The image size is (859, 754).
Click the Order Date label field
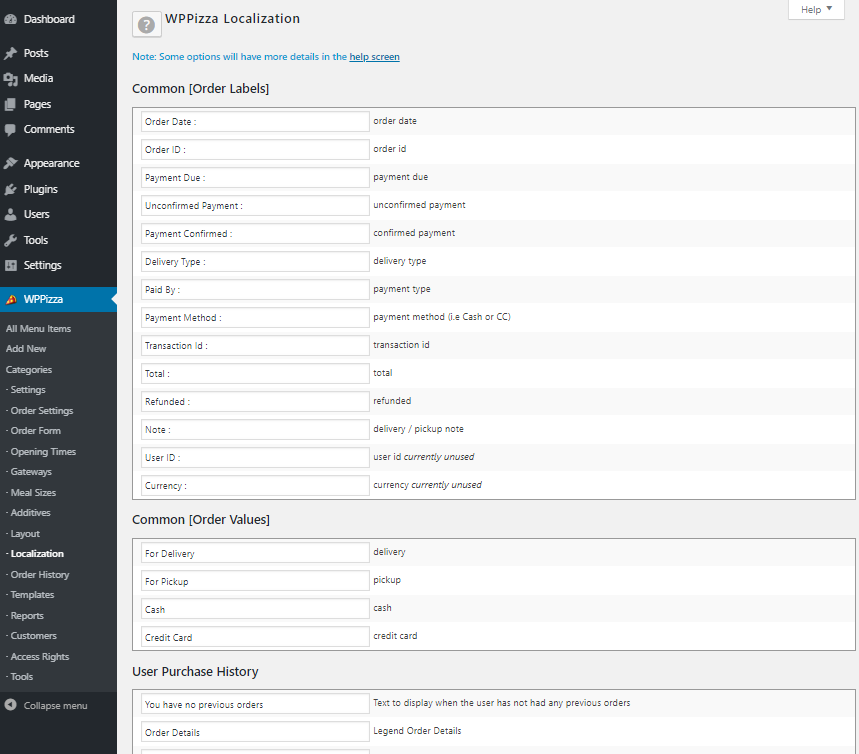(256, 121)
